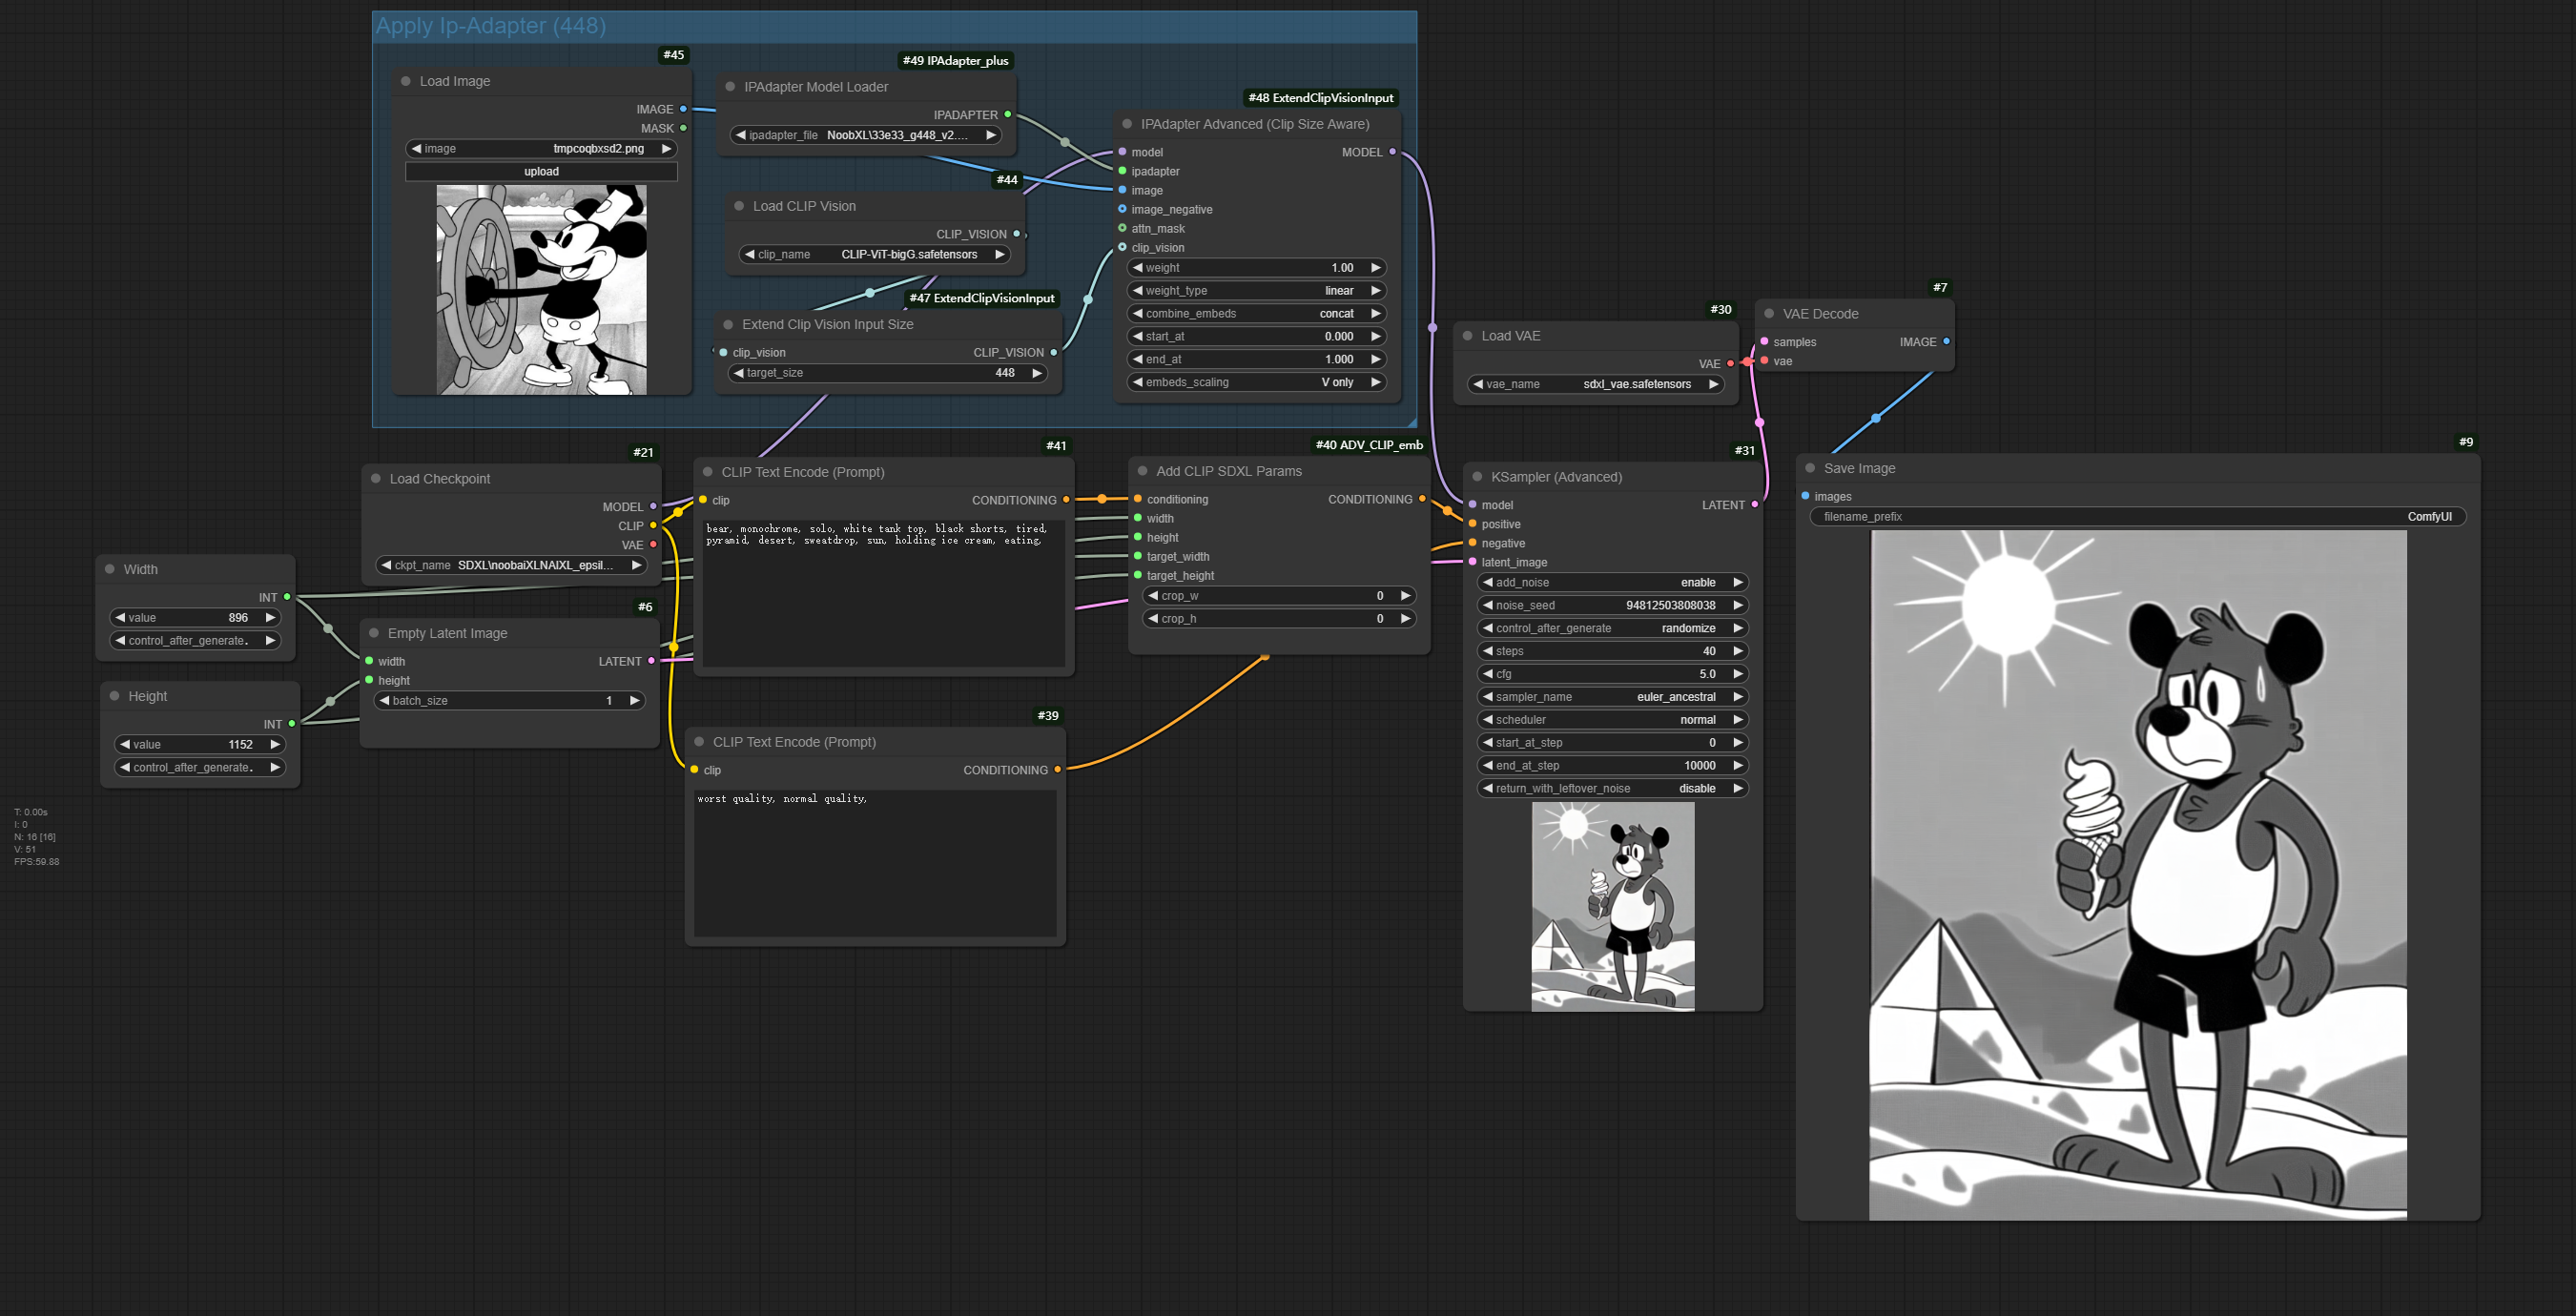Click the #49 IPAdapter_plus badge
2576x1316 pixels.
pos(955,60)
